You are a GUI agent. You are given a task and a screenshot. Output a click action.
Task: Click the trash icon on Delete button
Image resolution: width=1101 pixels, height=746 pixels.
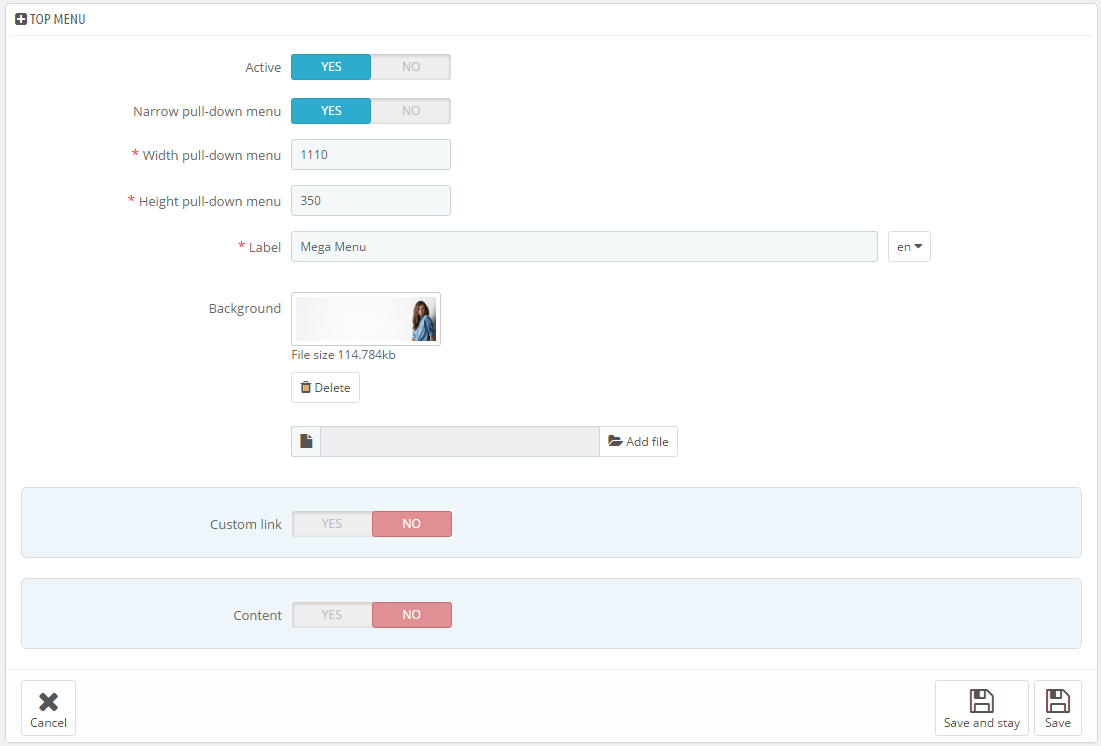pyautogui.click(x=305, y=387)
